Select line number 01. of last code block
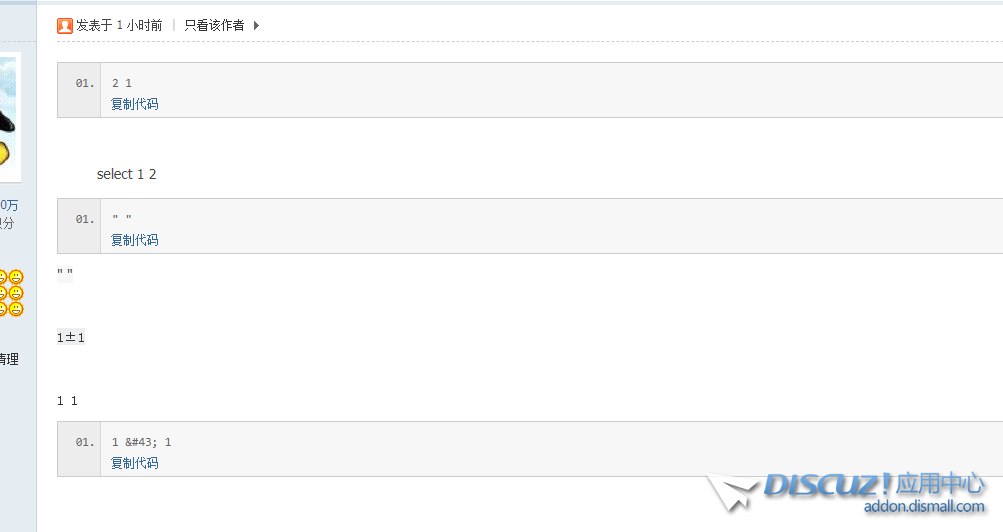Screen dimensions: 1003x532 pos(84,442)
